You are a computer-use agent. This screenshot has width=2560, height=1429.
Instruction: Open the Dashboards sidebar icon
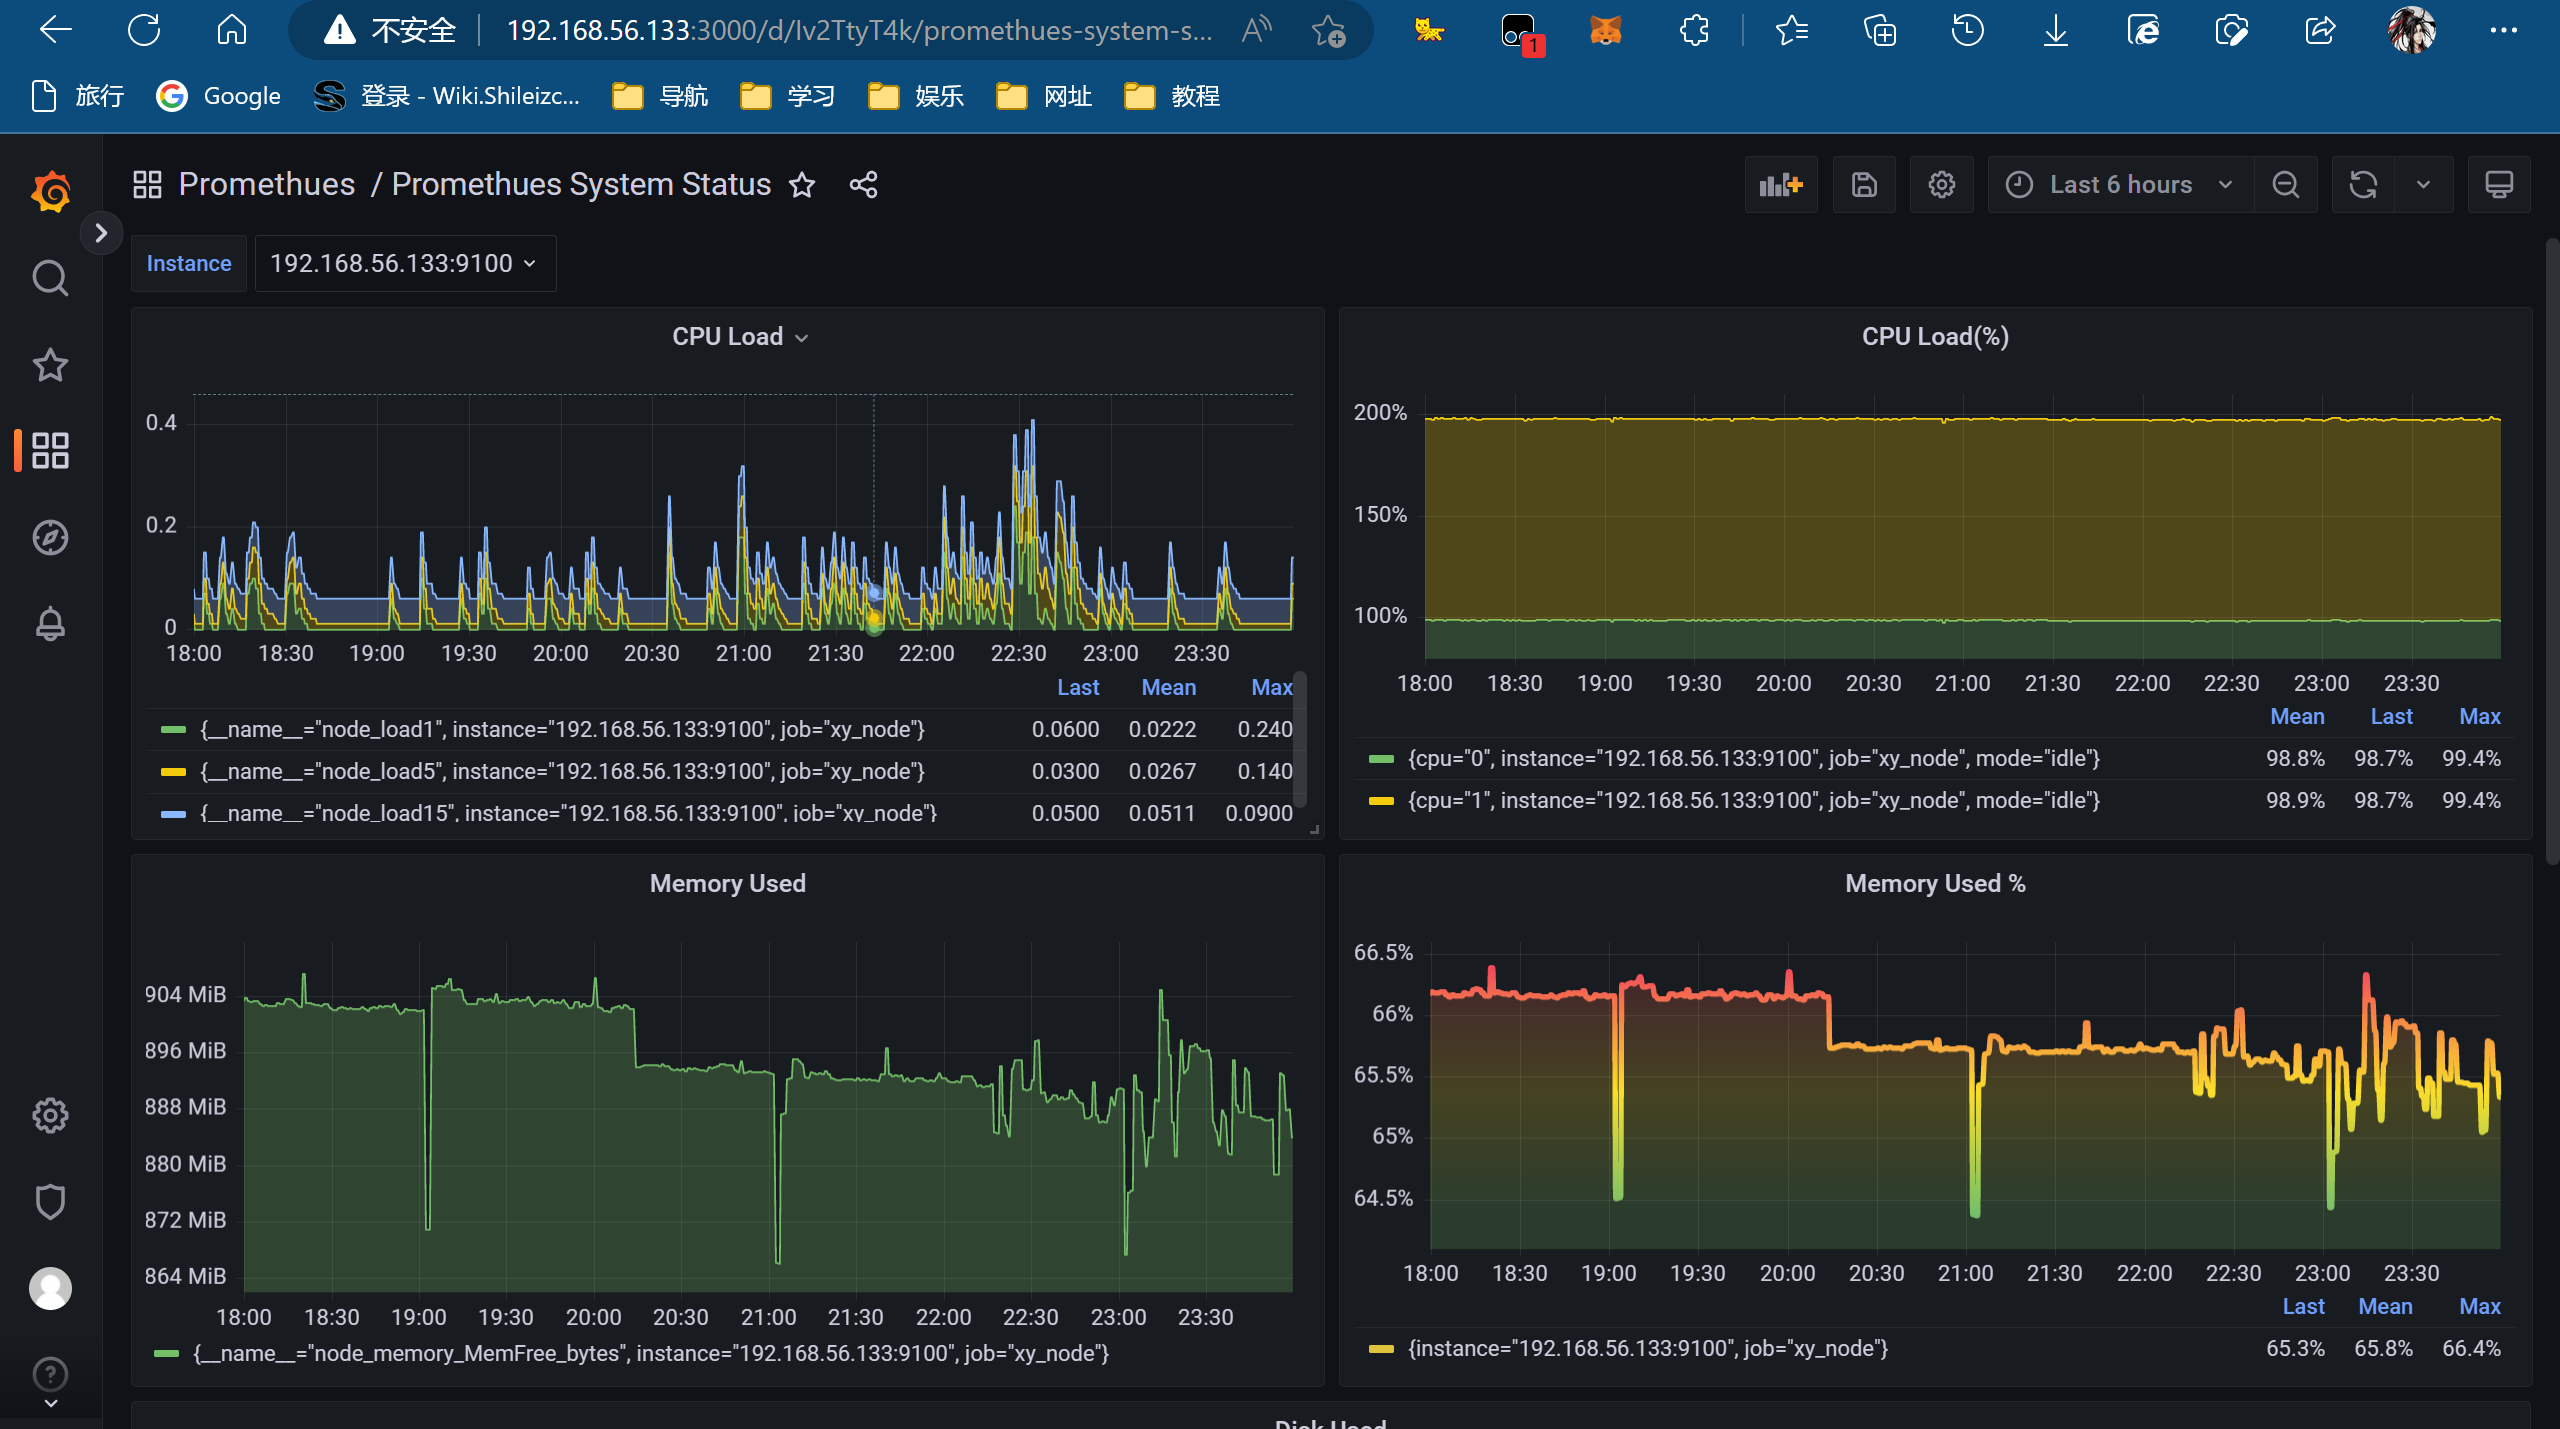pyautogui.click(x=50, y=451)
